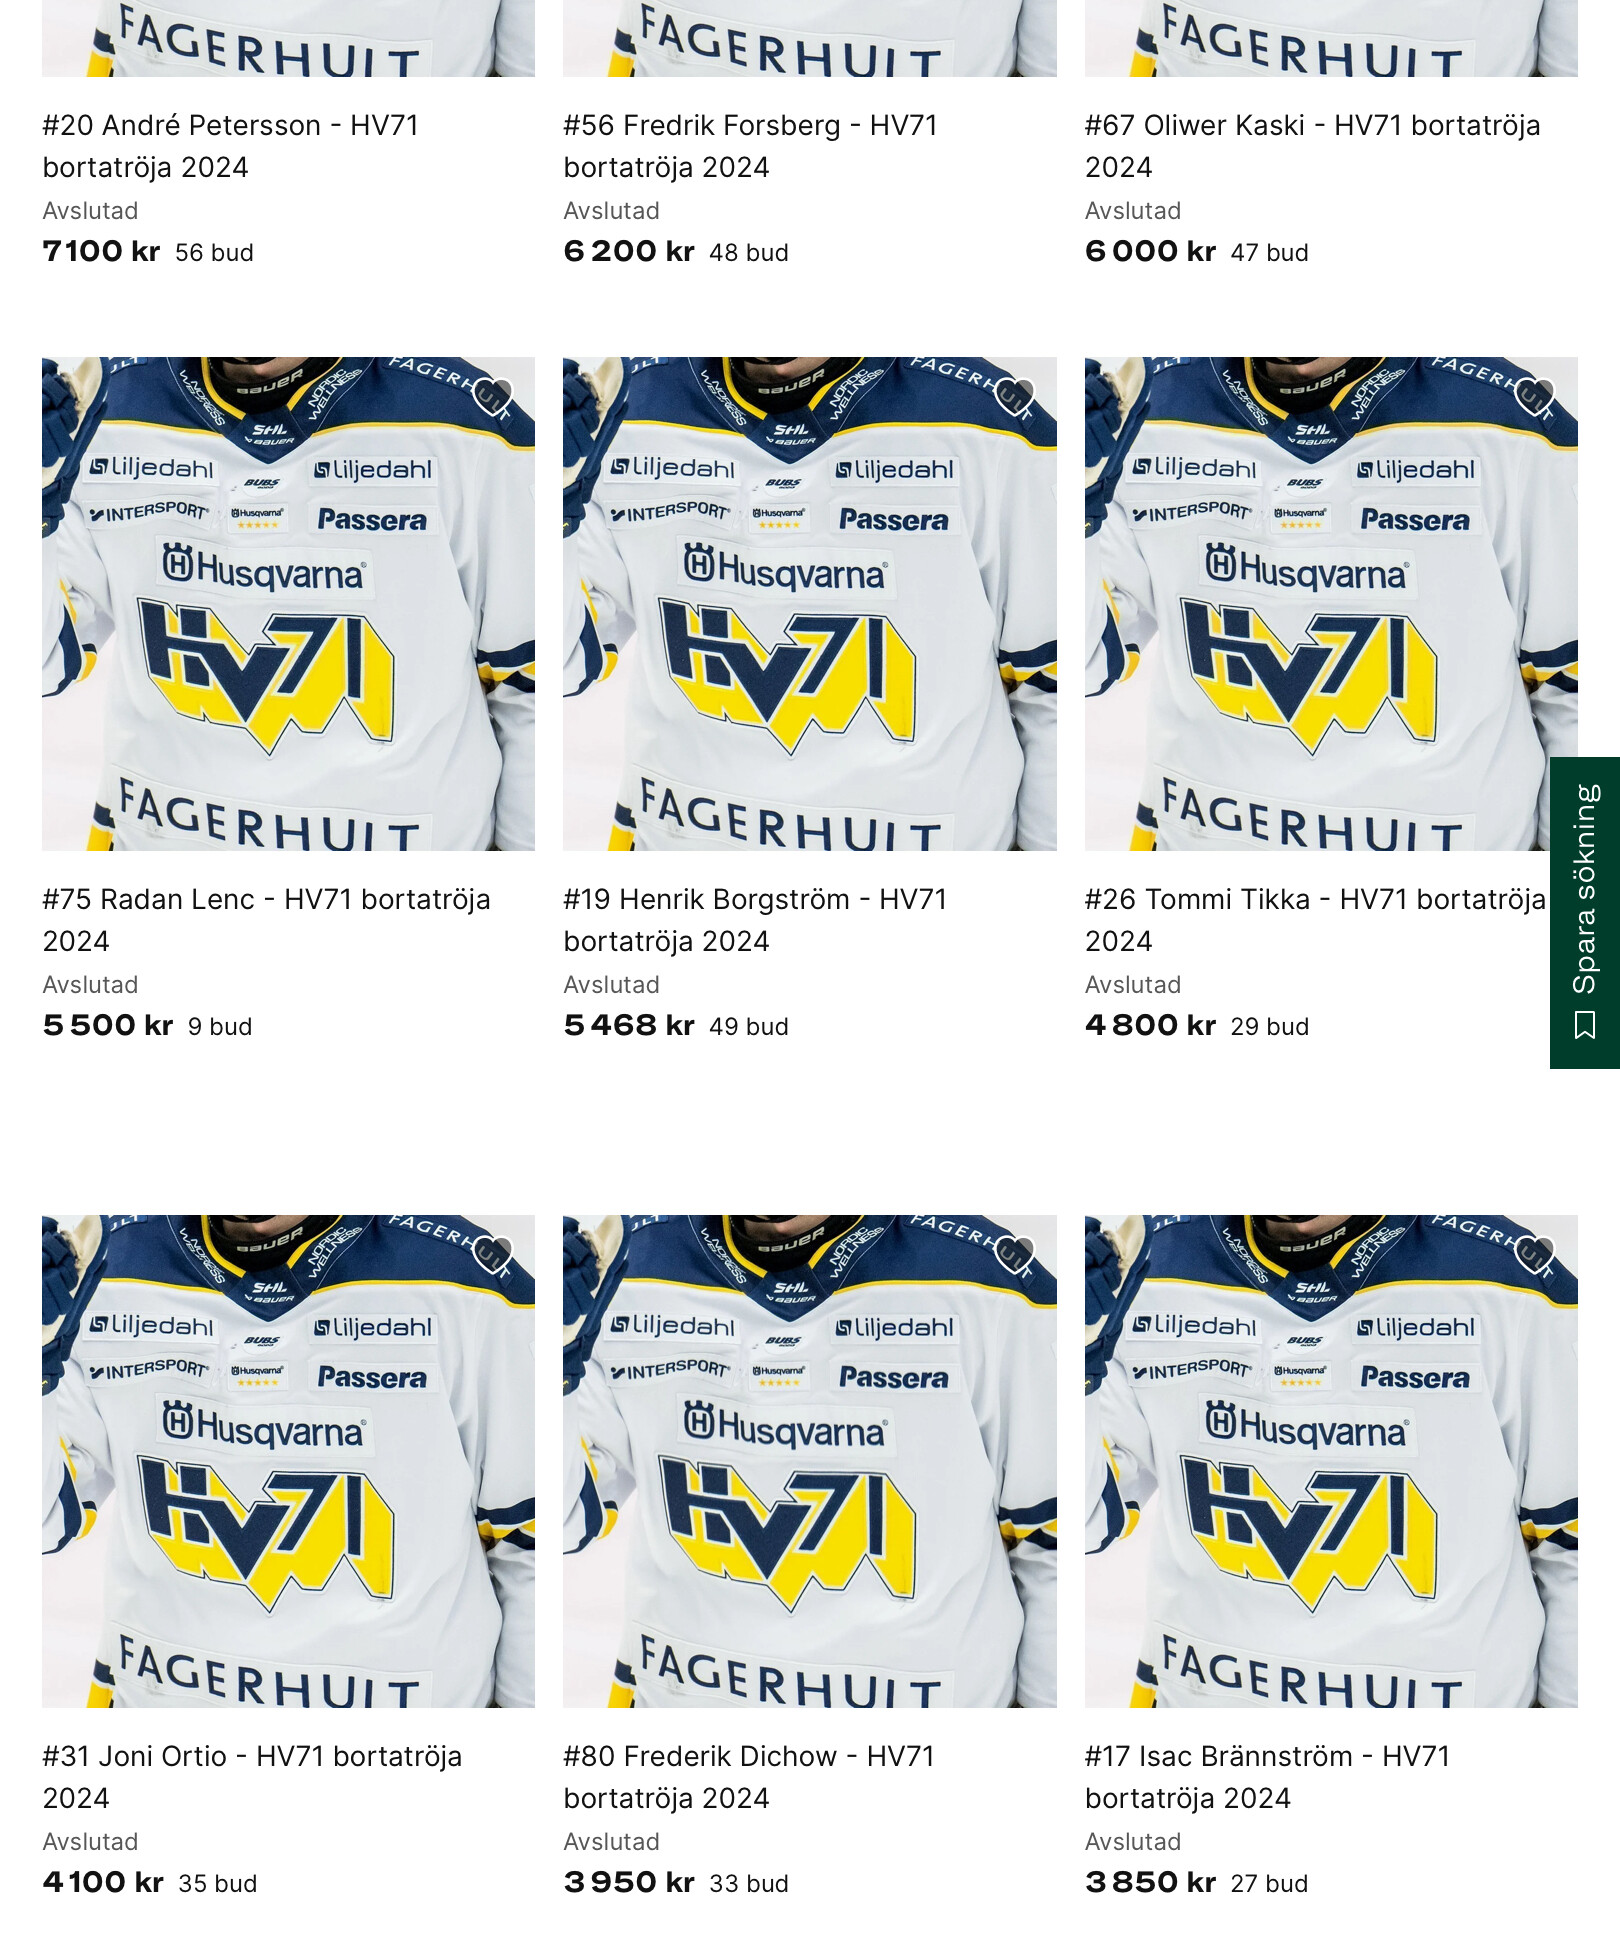Click the 5 468 kr price of Borgström jersey
The height and width of the screenshot is (1952, 1620).
pyautogui.click(x=629, y=1025)
